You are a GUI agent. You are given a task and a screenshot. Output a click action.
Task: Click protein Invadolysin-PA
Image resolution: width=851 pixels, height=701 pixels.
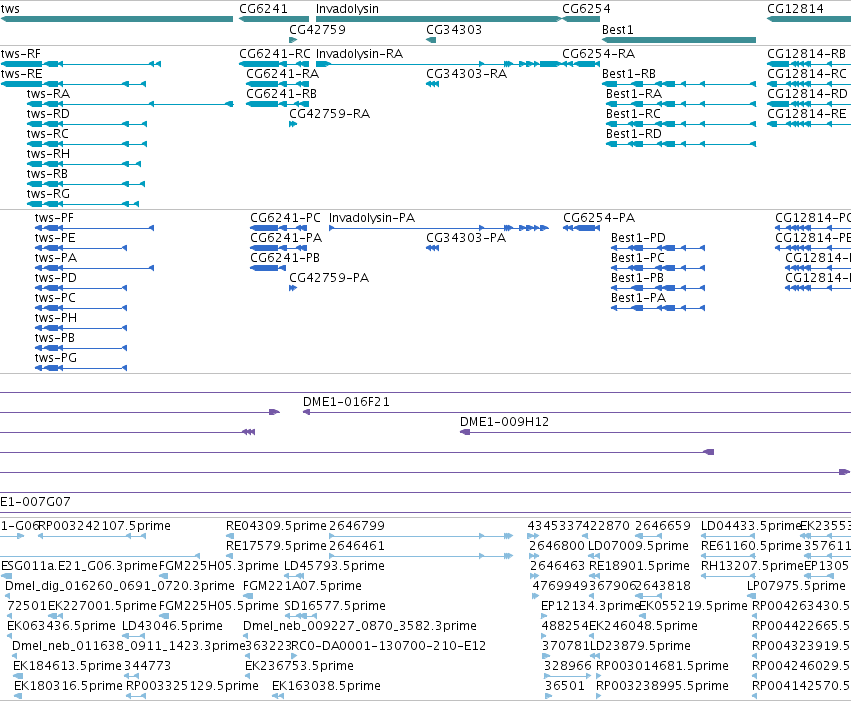(372, 218)
